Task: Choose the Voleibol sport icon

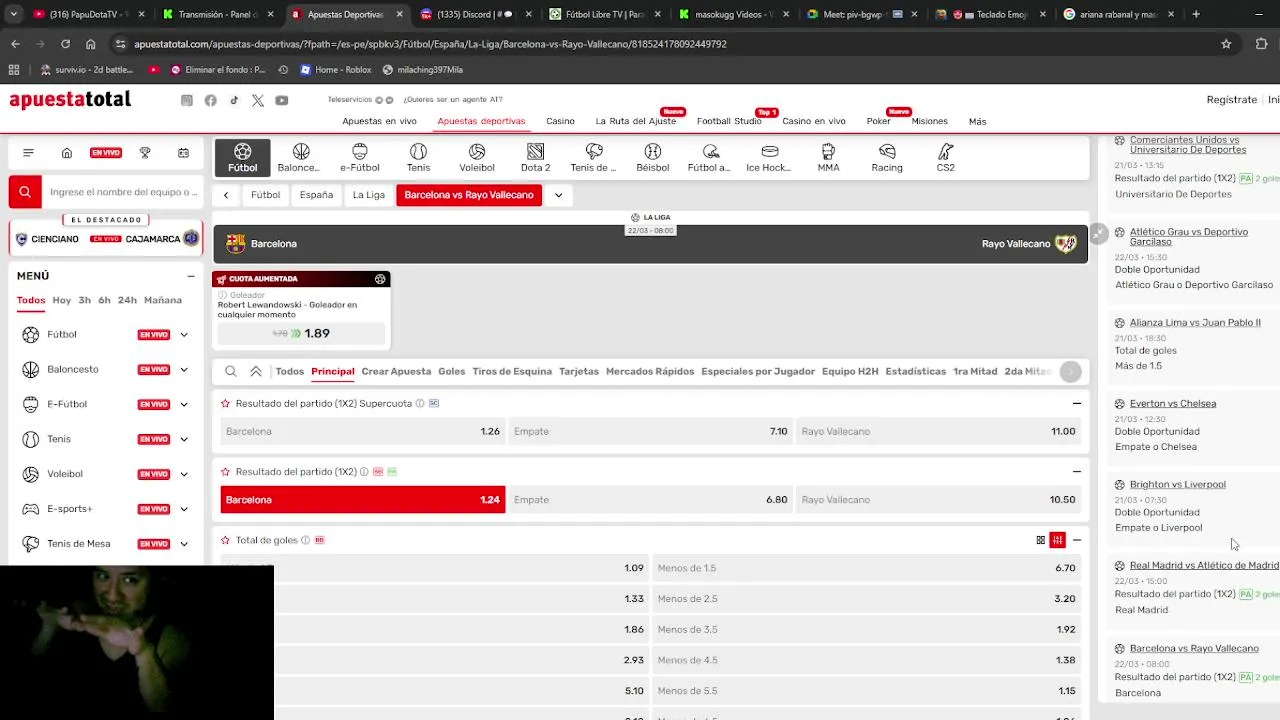Action: point(477,158)
